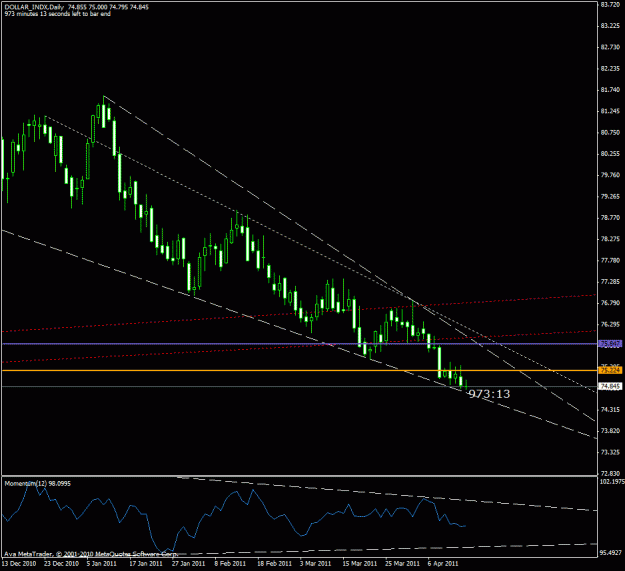Click the 80.255 price axis label

pos(610,153)
